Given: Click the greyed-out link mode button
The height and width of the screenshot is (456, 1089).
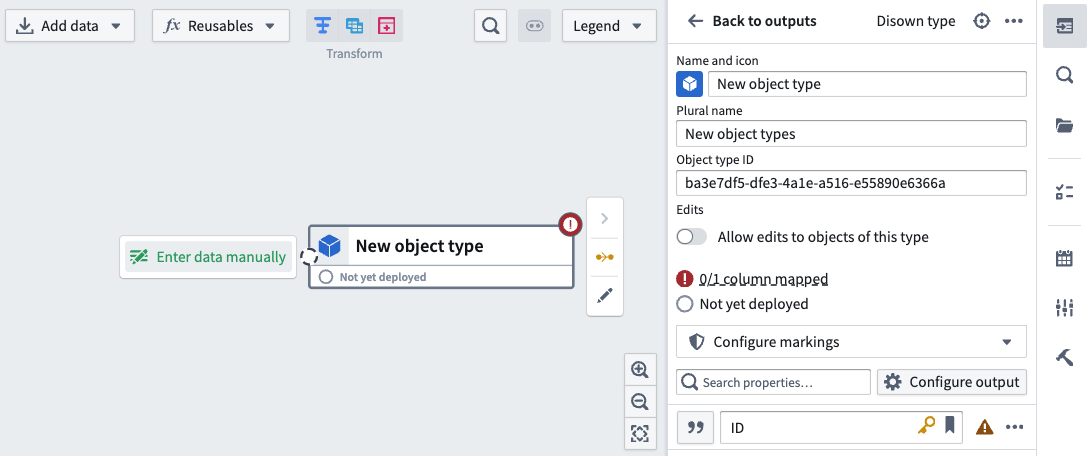Looking at the screenshot, I should tap(534, 26).
